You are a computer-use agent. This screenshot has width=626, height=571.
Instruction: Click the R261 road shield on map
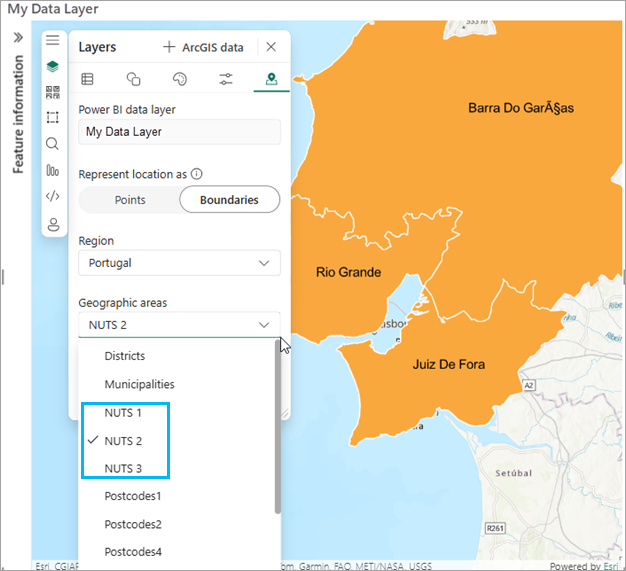pos(495,528)
